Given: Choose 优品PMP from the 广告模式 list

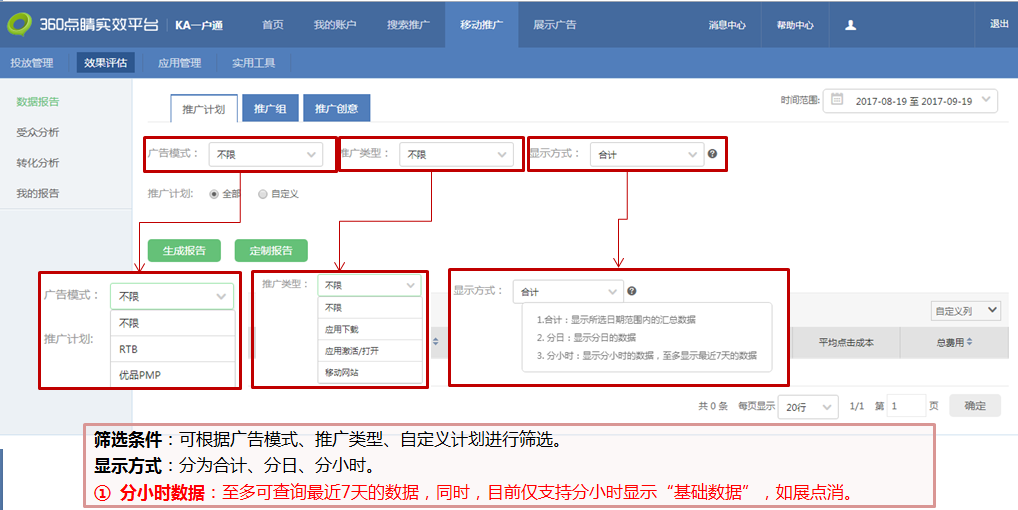Looking at the screenshot, I should click(137, 375).
